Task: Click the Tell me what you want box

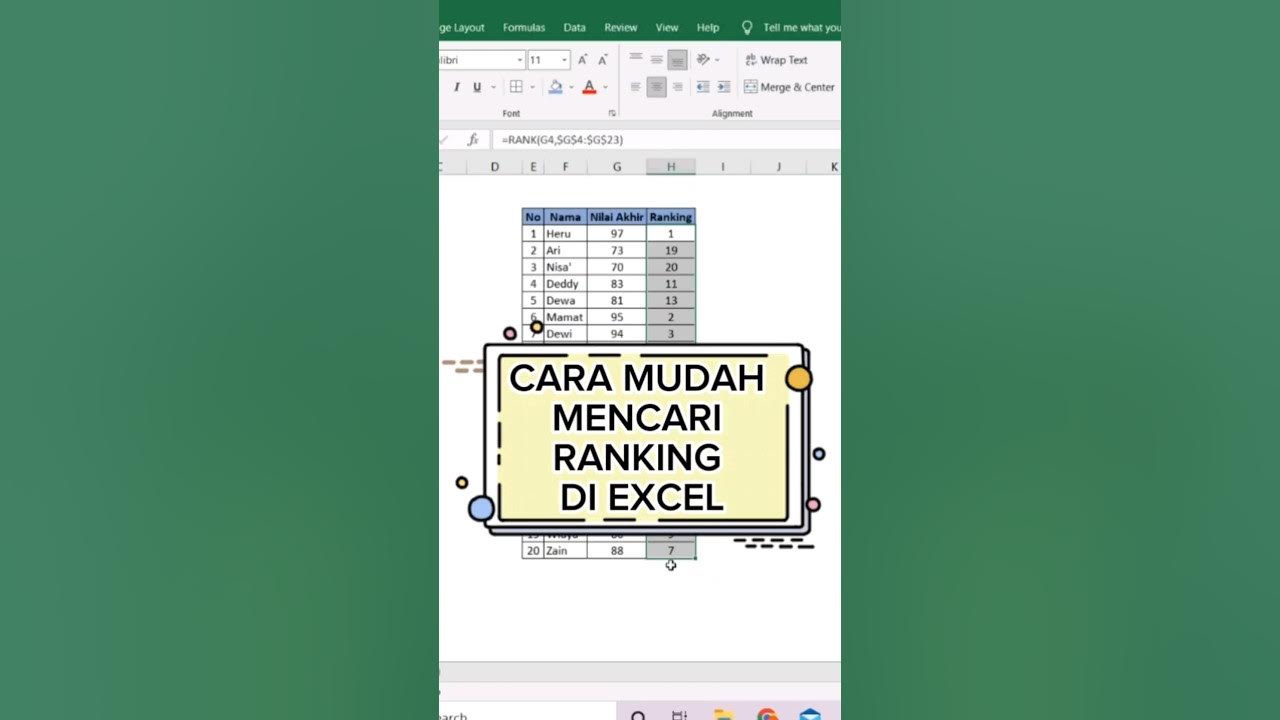Action: pos(801,28)
